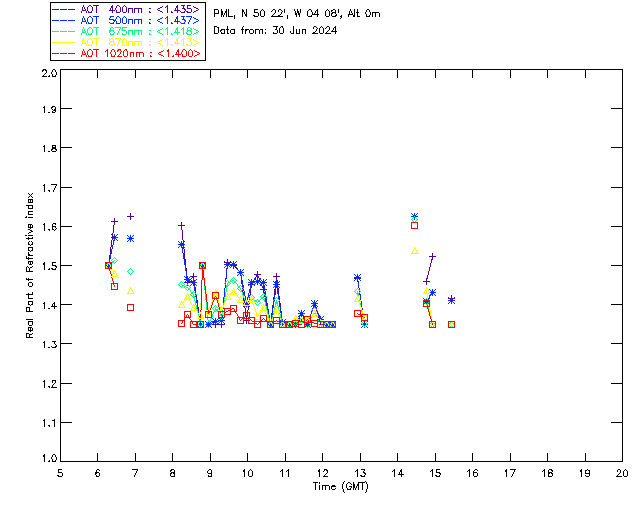
Task: Click the x-axis hour label 10
Action: click(247, 473)
